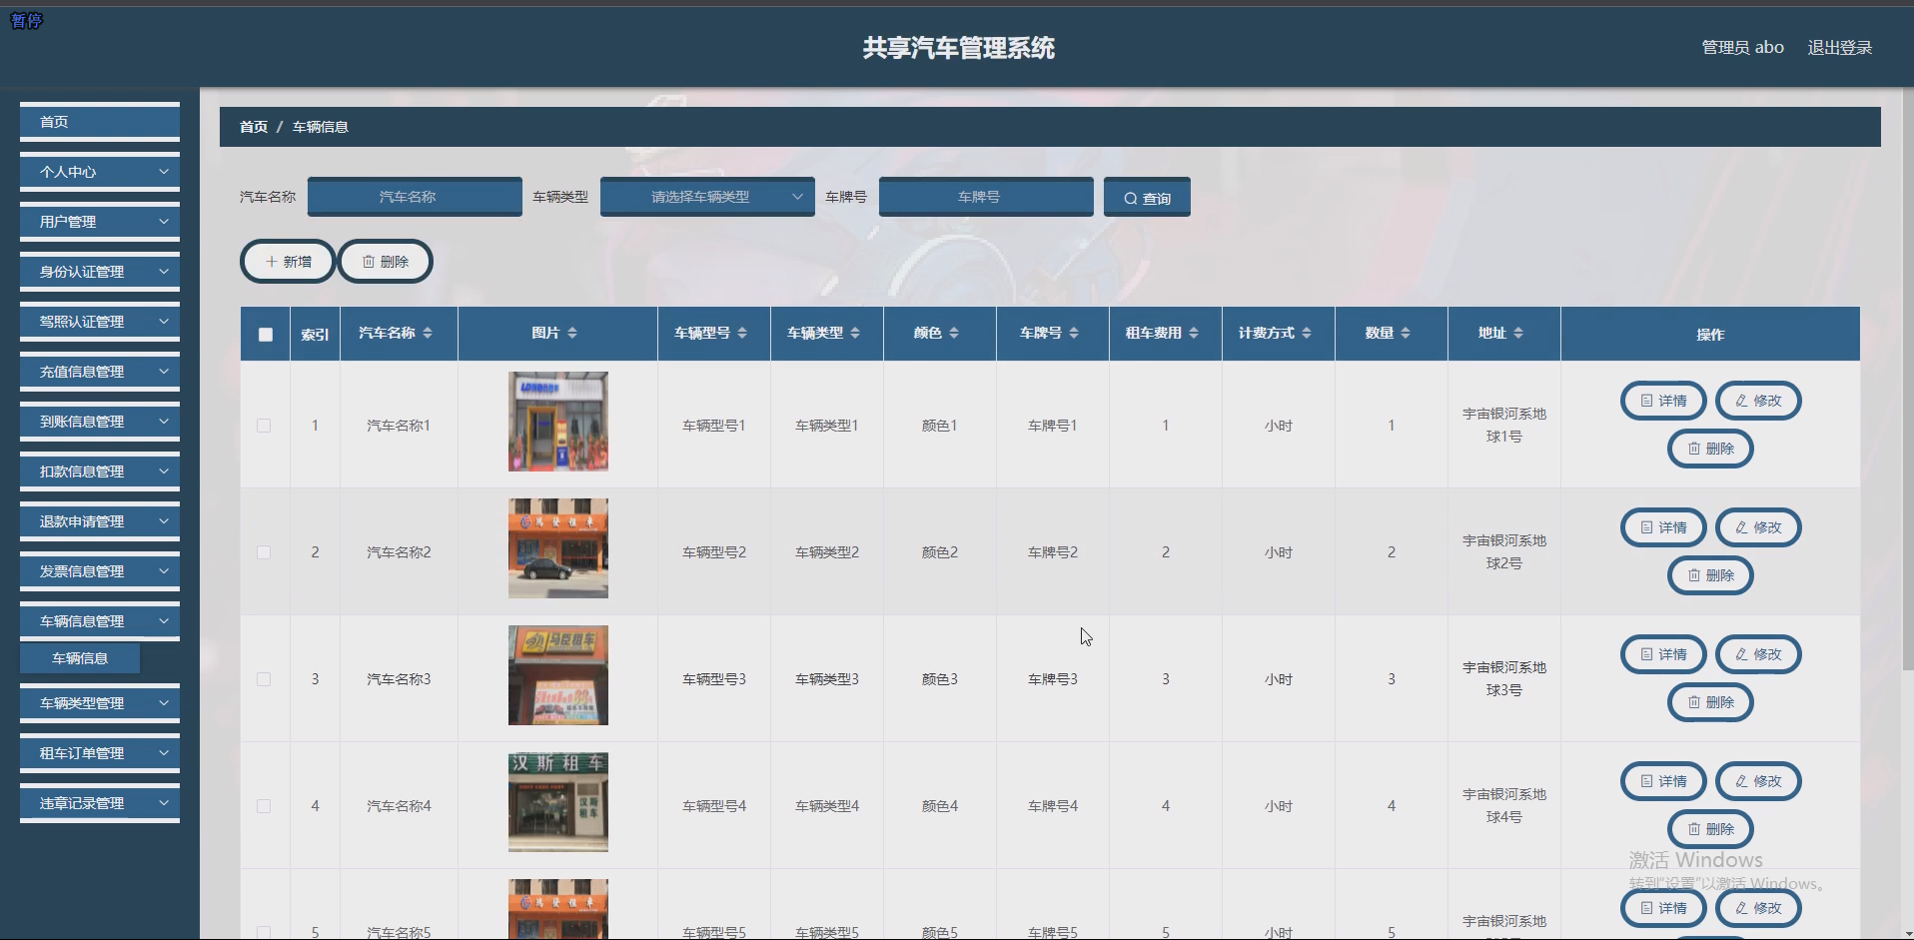
Task: Sort table by 颜色 column arrows
Action: pyautogui.click(x=954, y=333)
